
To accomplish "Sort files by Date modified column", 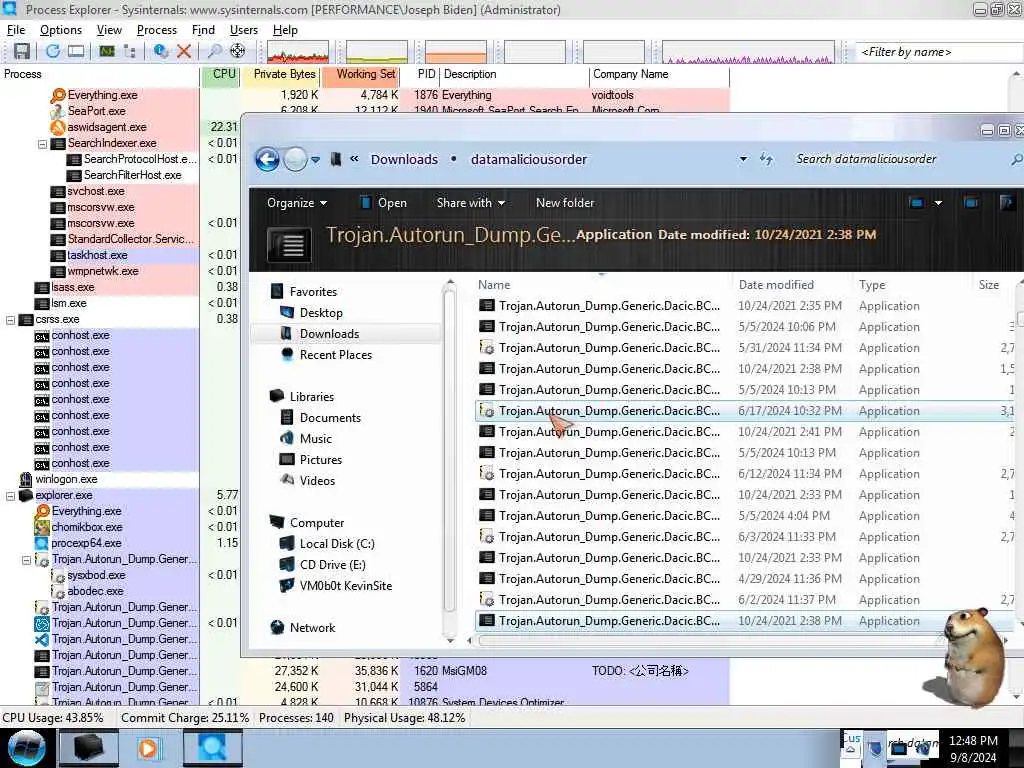I will tap(776, 285).
